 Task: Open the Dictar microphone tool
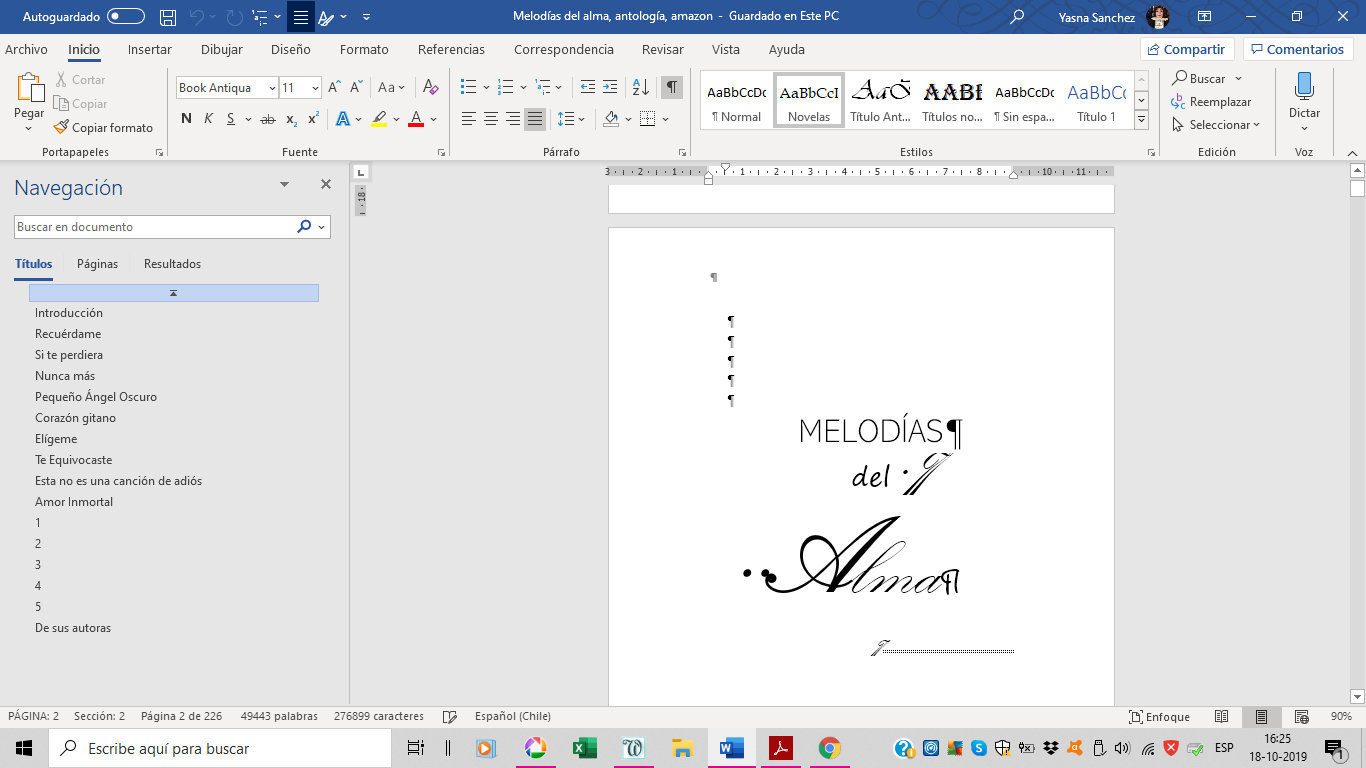[1304, 97]
